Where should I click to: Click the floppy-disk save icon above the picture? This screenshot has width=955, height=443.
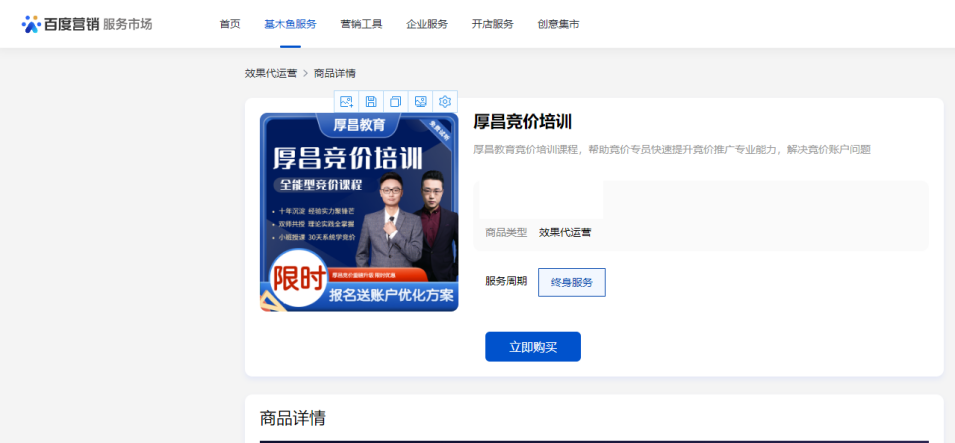coord(371,102)
